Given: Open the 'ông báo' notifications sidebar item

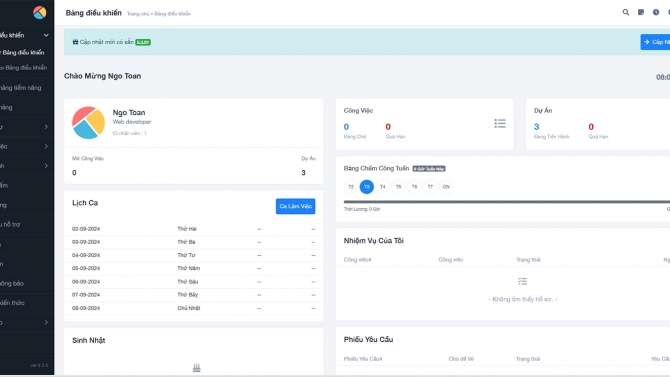Looking at the screenshot, I should coord(12,283).
